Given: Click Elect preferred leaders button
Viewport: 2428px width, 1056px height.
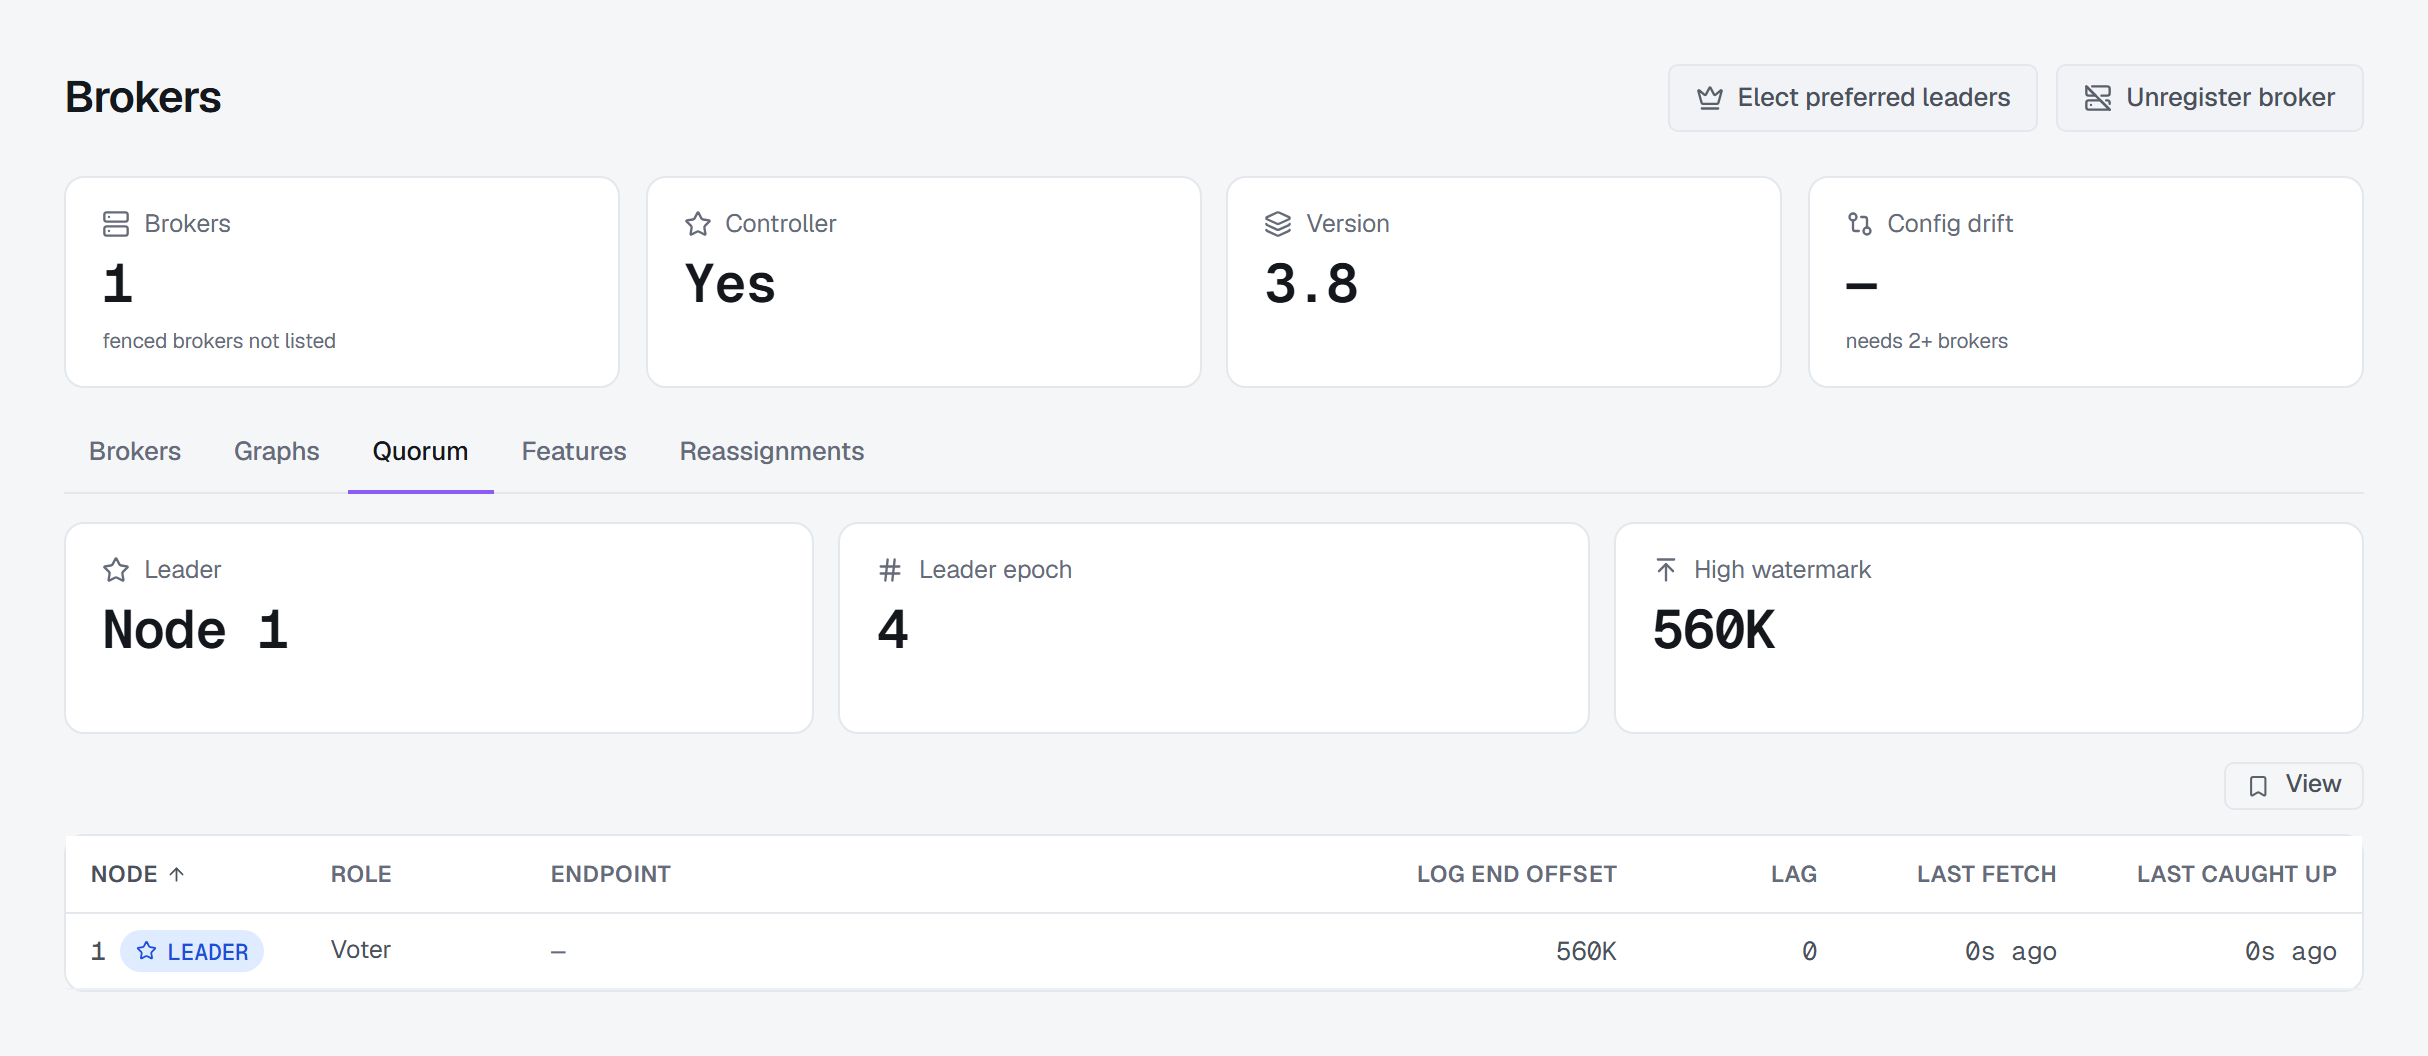Looking at the screenshot, I should pos(1853,98).
